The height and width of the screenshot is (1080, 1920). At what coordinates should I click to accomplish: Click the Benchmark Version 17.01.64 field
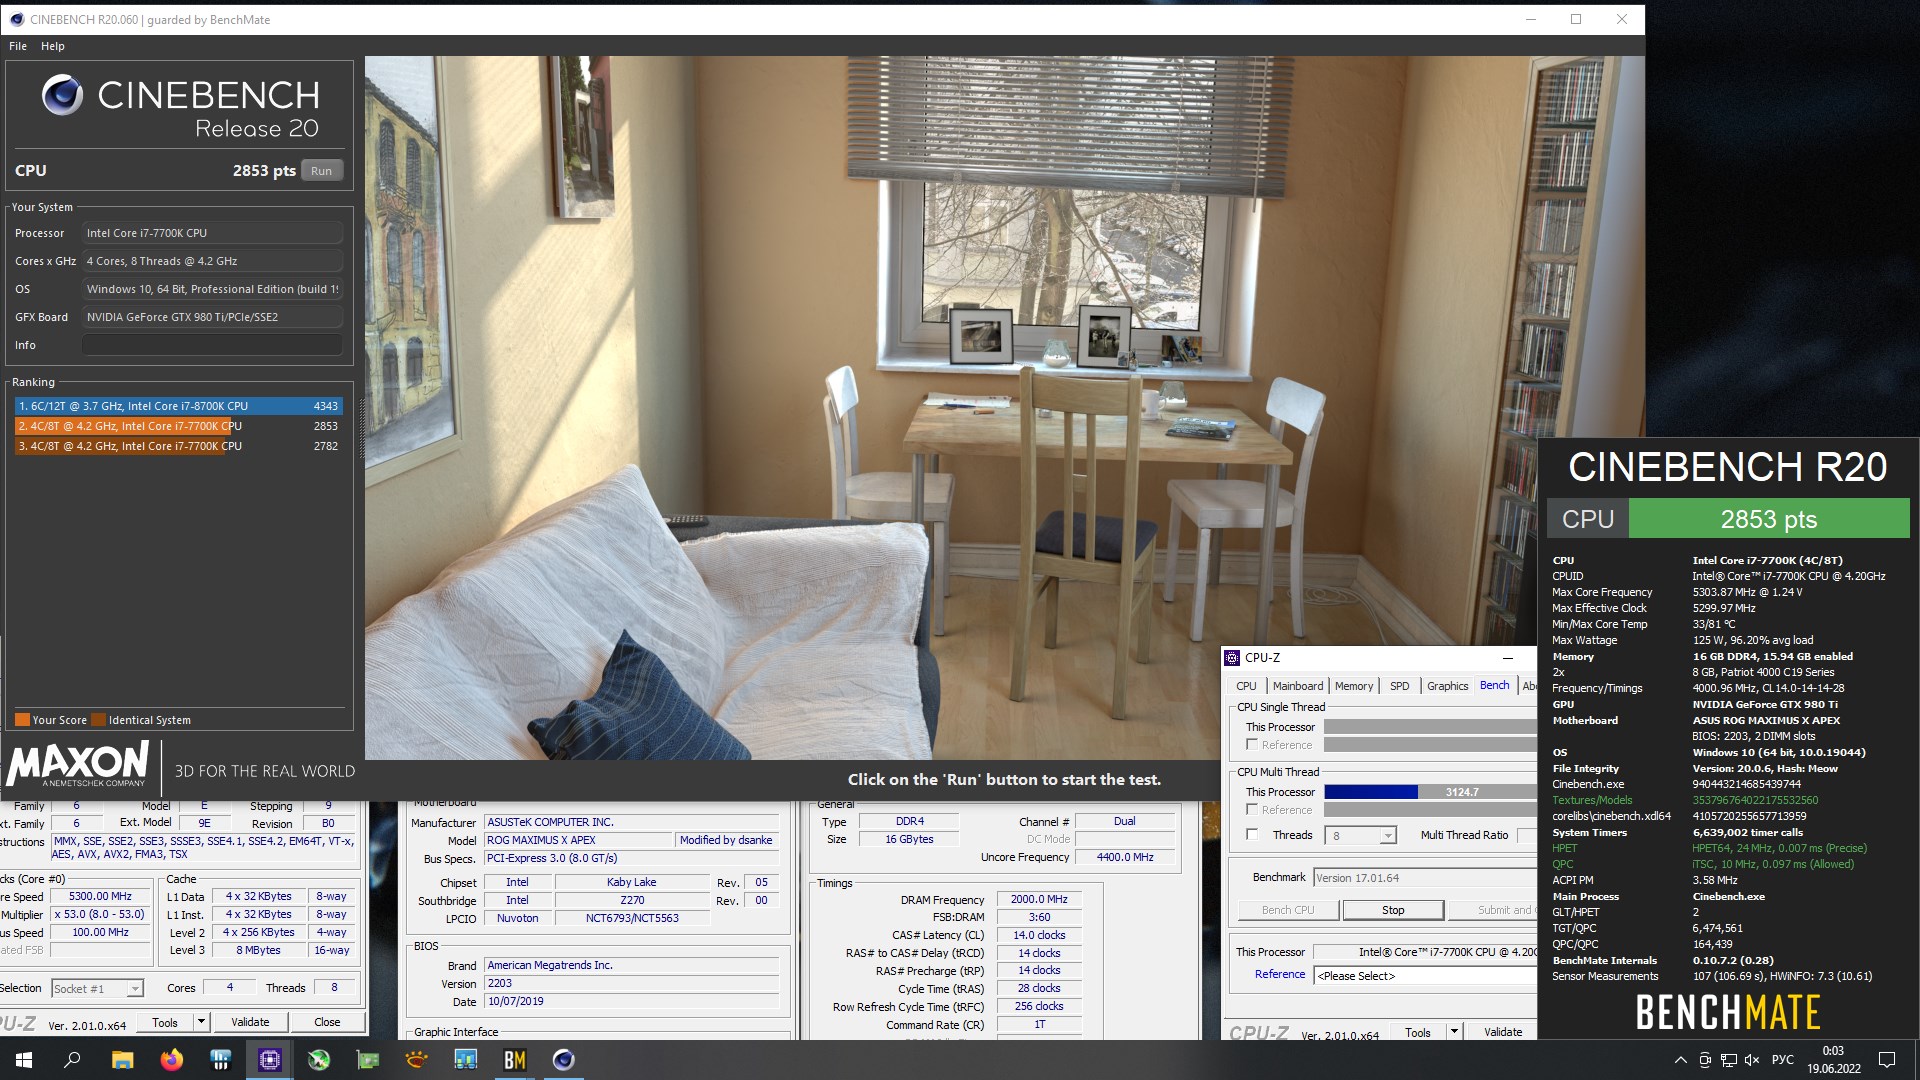point(1425,878)
